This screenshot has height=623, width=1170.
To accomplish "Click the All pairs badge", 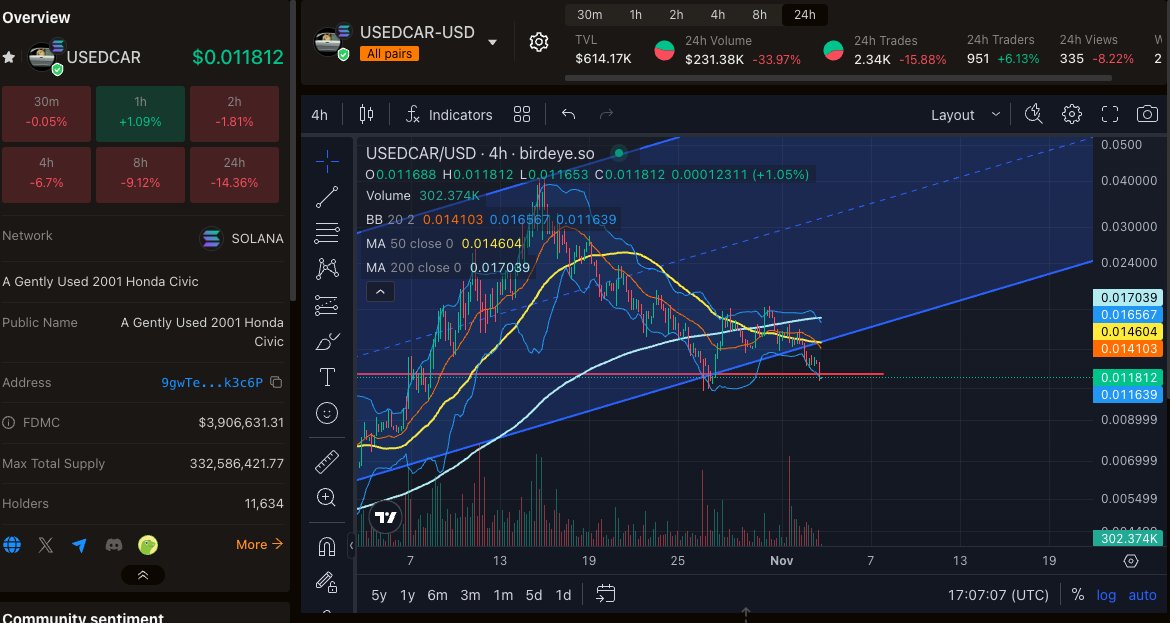I will point(390,54).
